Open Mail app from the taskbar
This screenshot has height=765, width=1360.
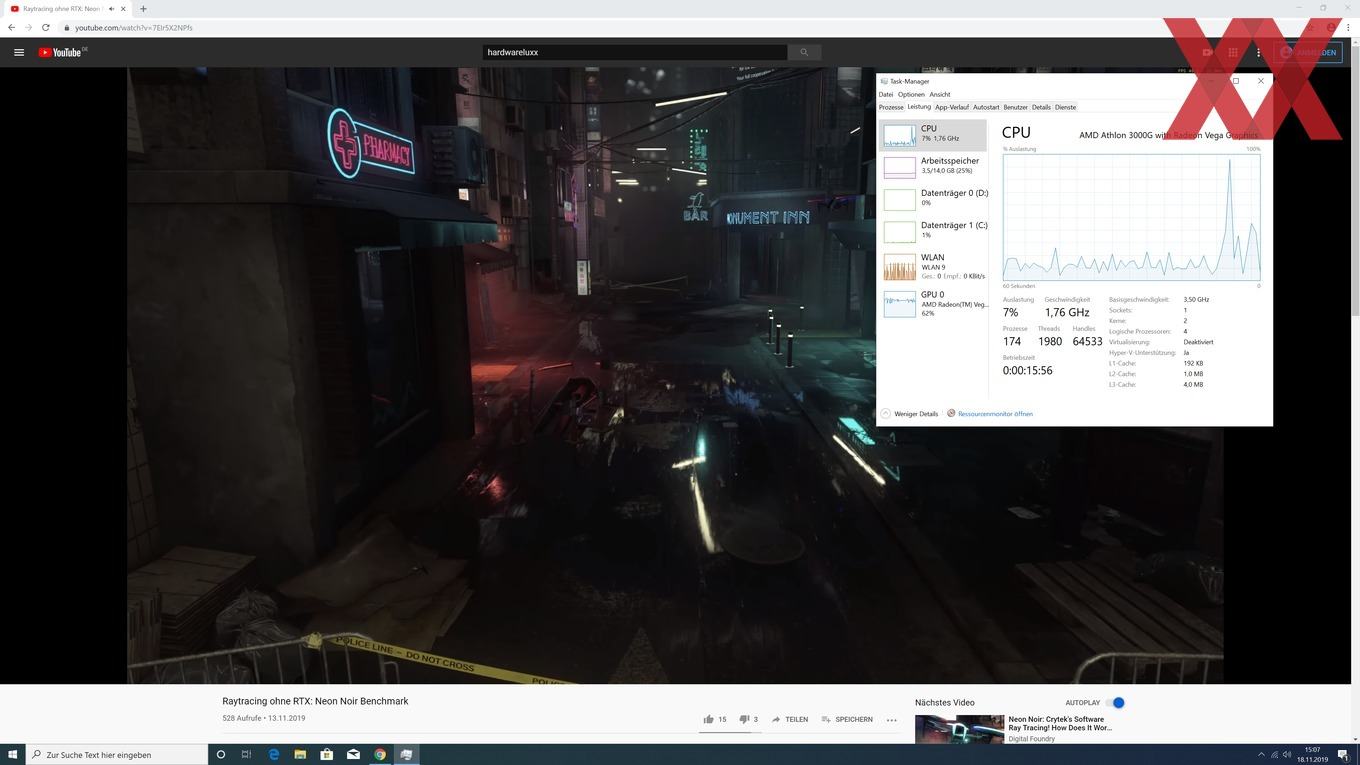click(x=353, y=754)
